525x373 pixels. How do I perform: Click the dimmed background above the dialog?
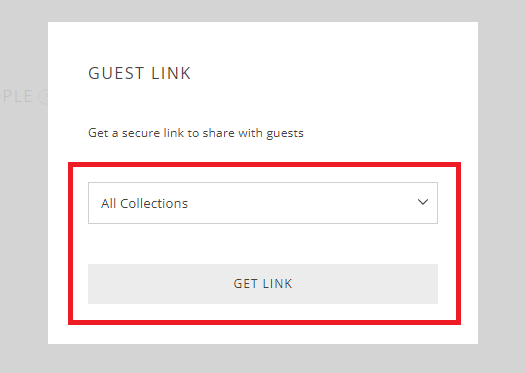tap(262, 11)
